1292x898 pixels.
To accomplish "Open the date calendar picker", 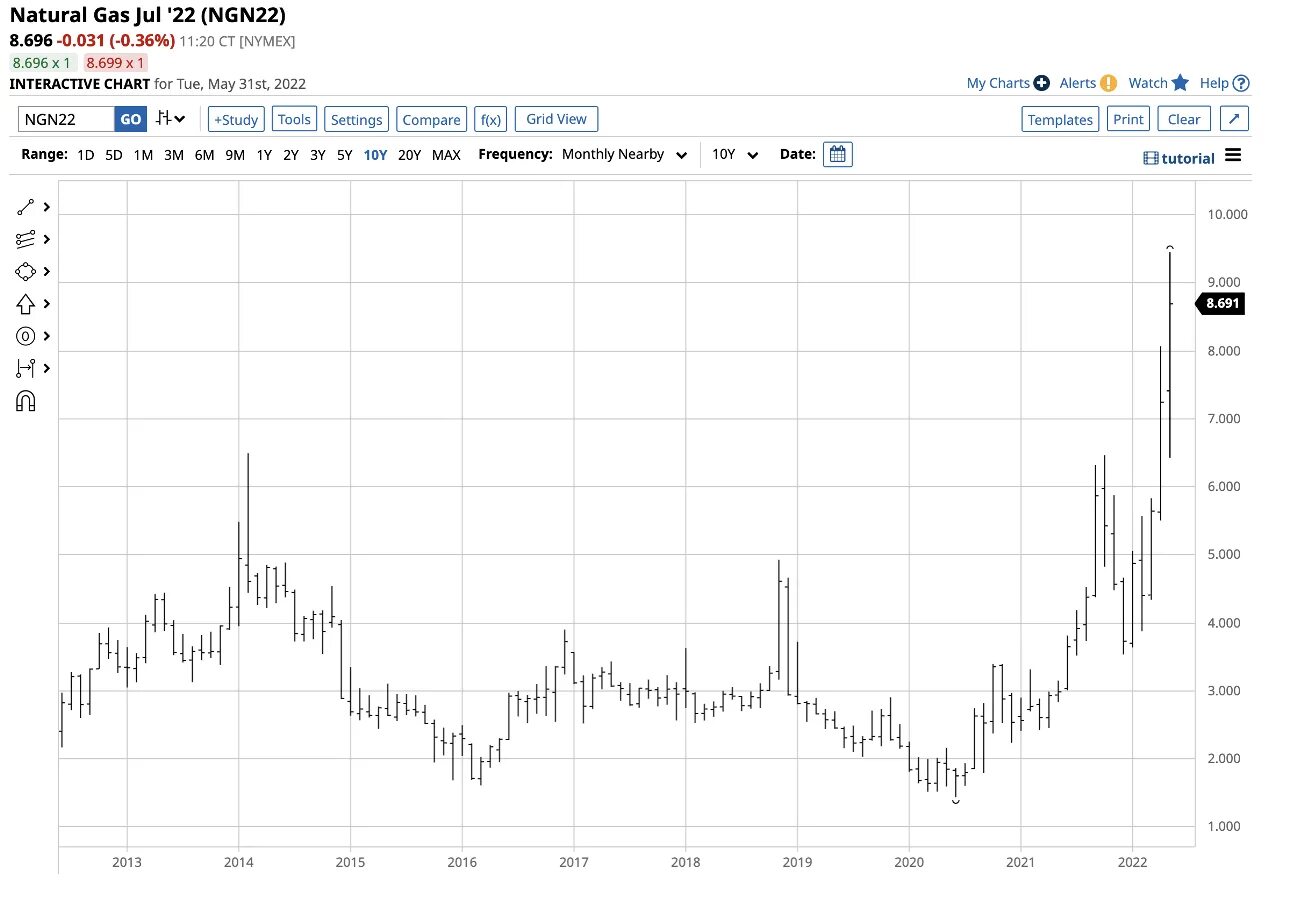I will coord(838,155).
